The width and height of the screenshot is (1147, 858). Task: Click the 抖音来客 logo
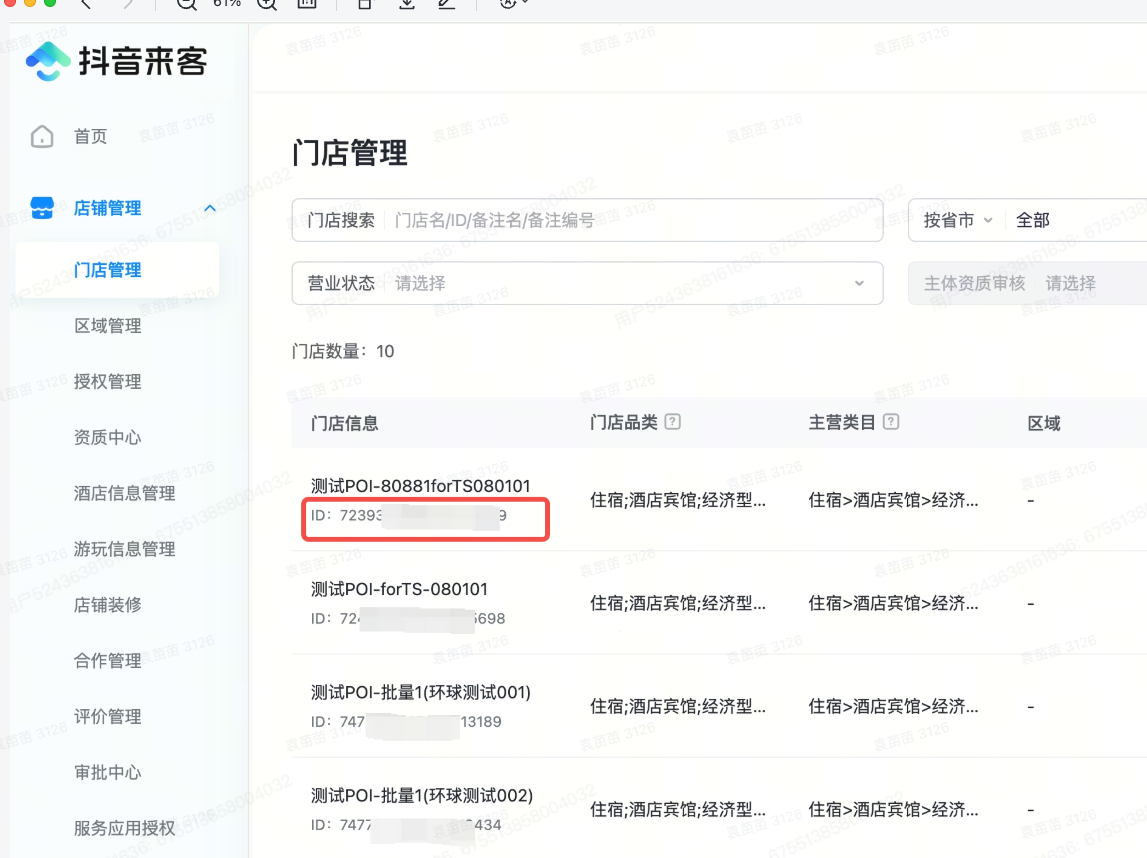coord(116,62)
